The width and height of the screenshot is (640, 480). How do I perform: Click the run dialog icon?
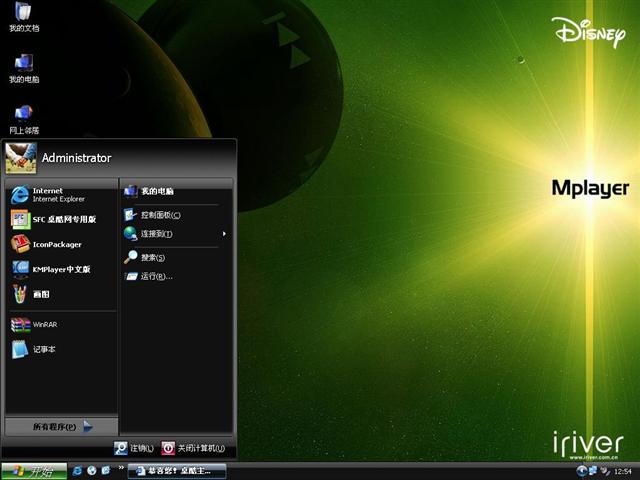coord(131,276)
